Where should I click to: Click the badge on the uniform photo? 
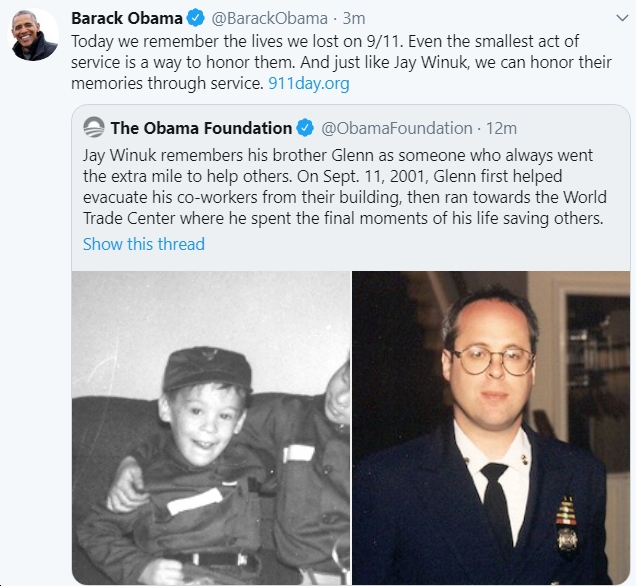point(567,525)
